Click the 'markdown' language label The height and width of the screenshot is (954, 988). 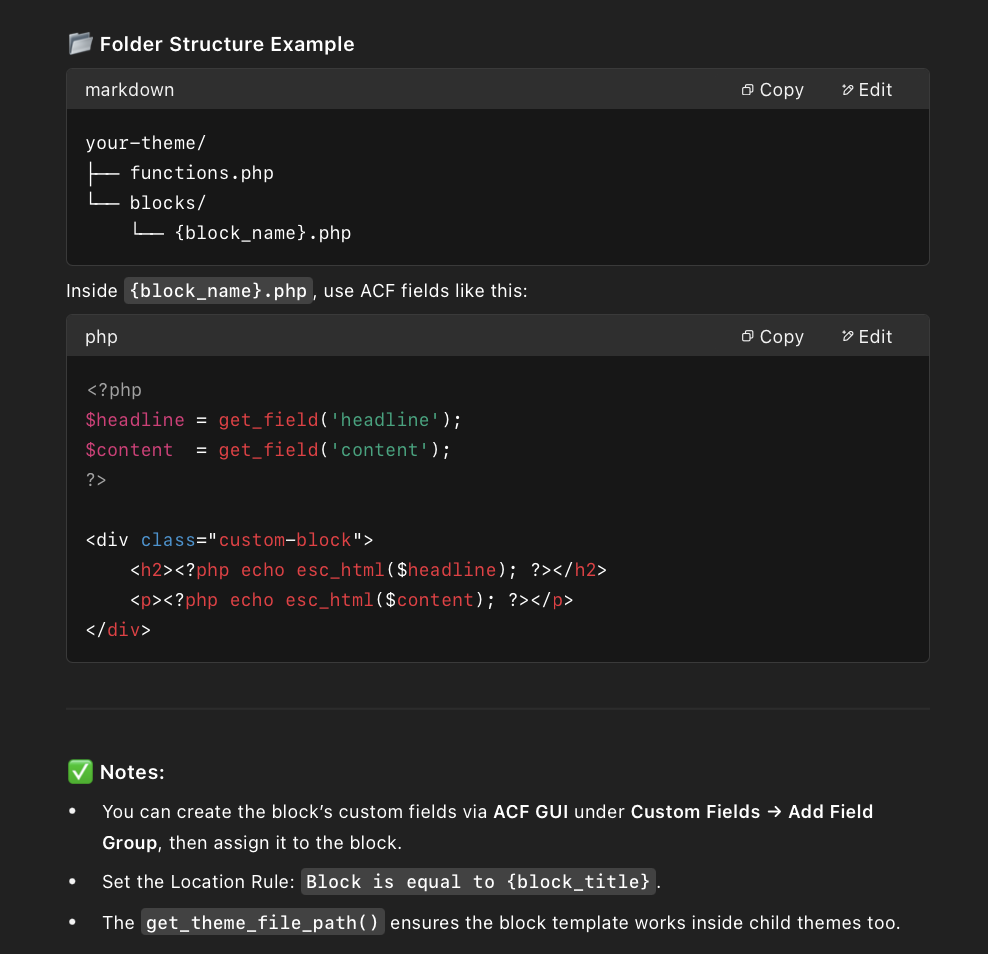click(x=129, y=90)
